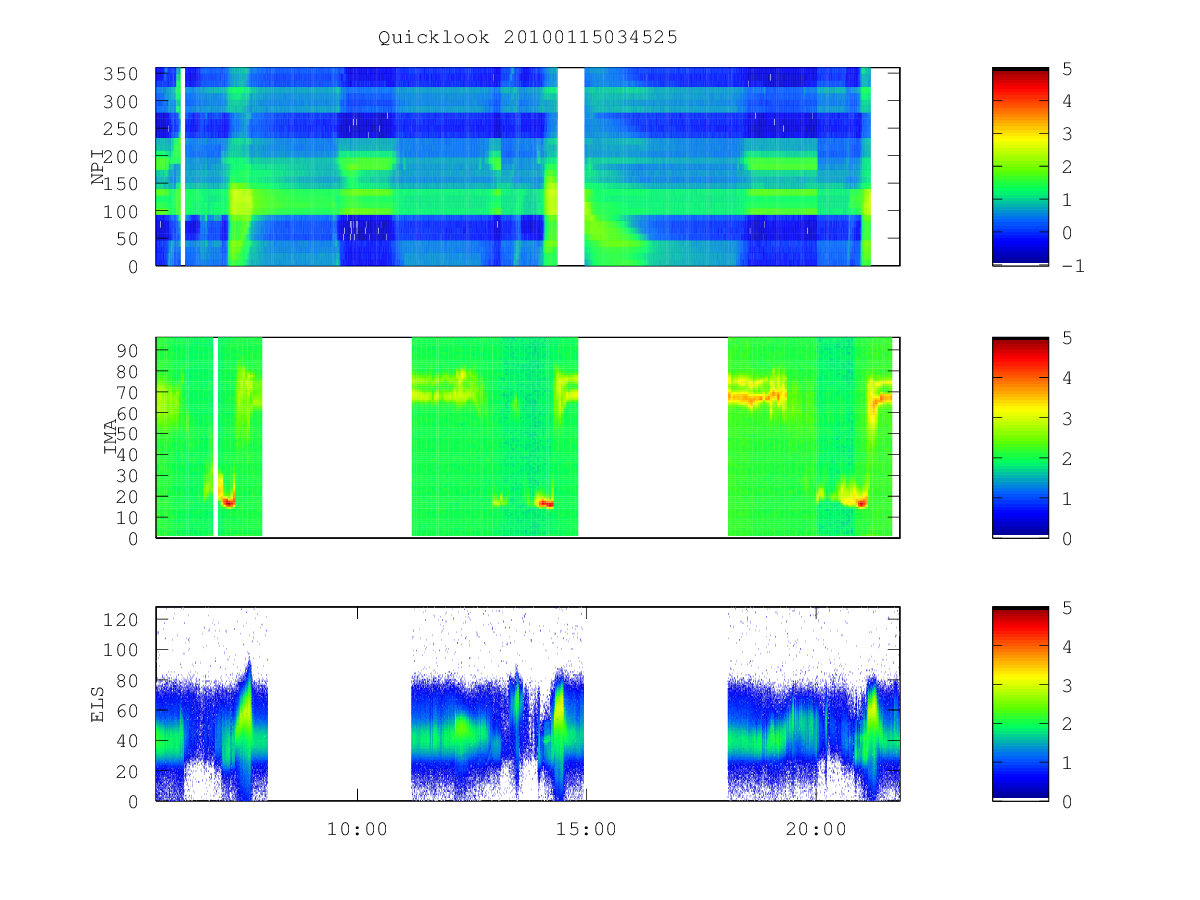The width and height of the screenshot is (1200, 900).
Task: Click the 5 label on IMA colorbar
Action: click(1068, 338)
